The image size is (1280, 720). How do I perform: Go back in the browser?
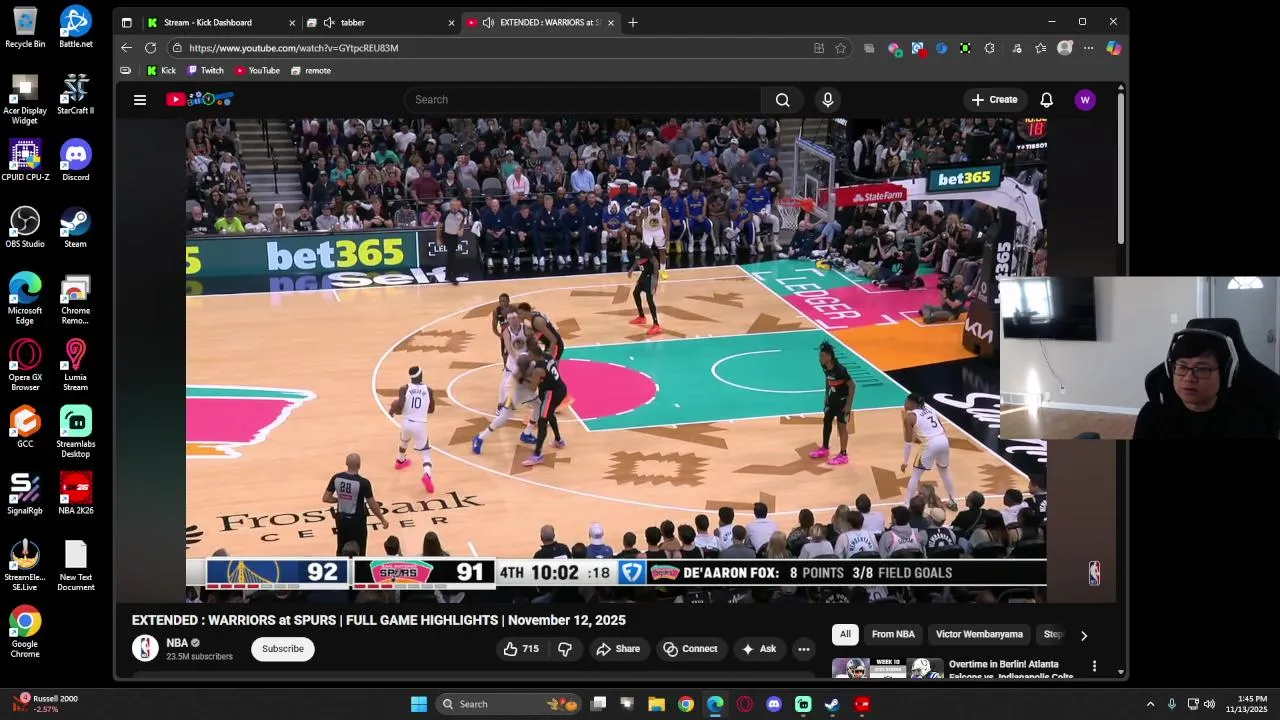126,48
